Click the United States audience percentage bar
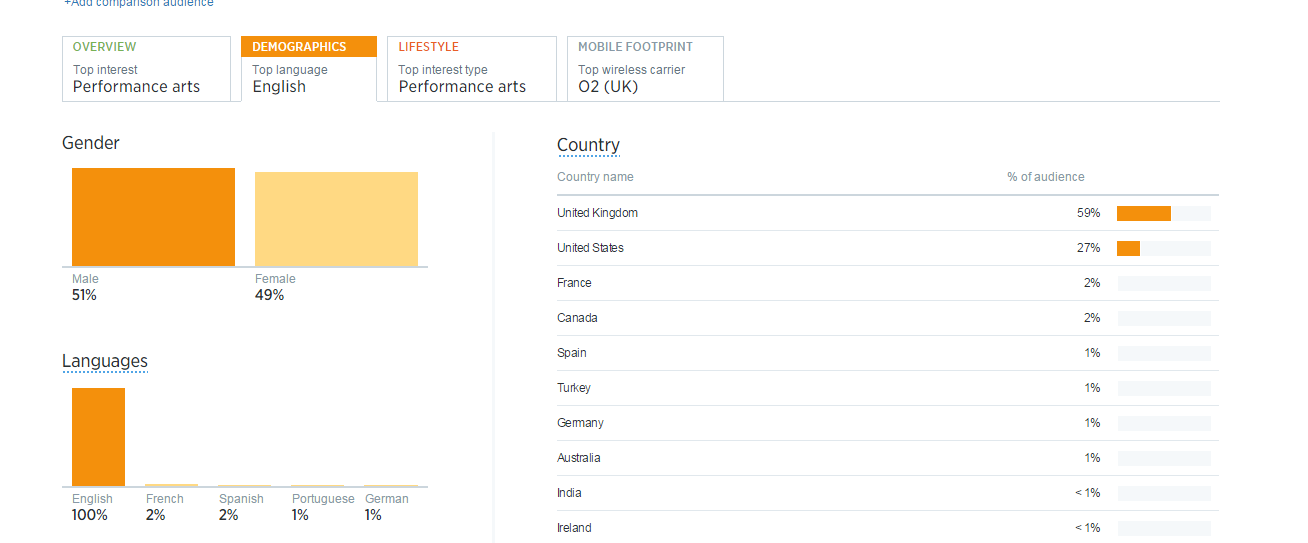This screenshot has height=543, width=1308. tap(1128, 248)
